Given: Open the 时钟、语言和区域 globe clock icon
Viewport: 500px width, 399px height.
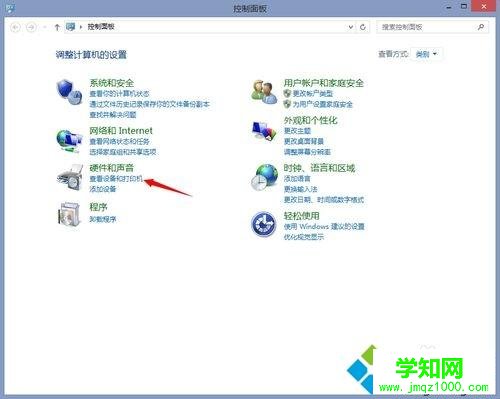Looking at the screenshot, I should (264, 177).
